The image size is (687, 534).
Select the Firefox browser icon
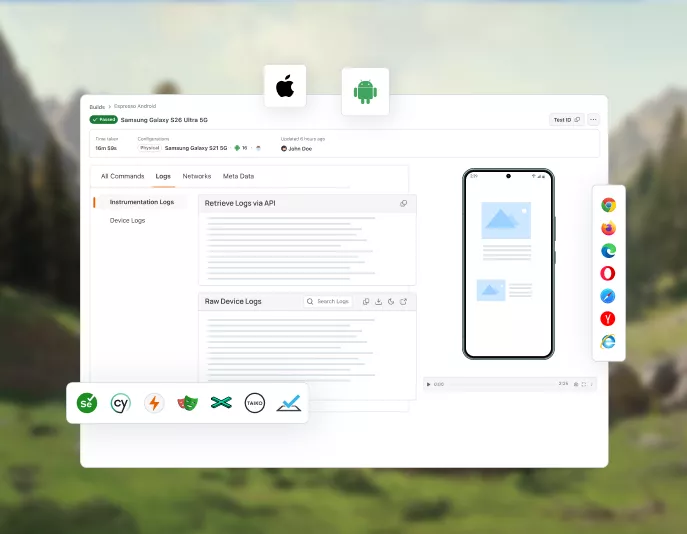tap(608, 228)
